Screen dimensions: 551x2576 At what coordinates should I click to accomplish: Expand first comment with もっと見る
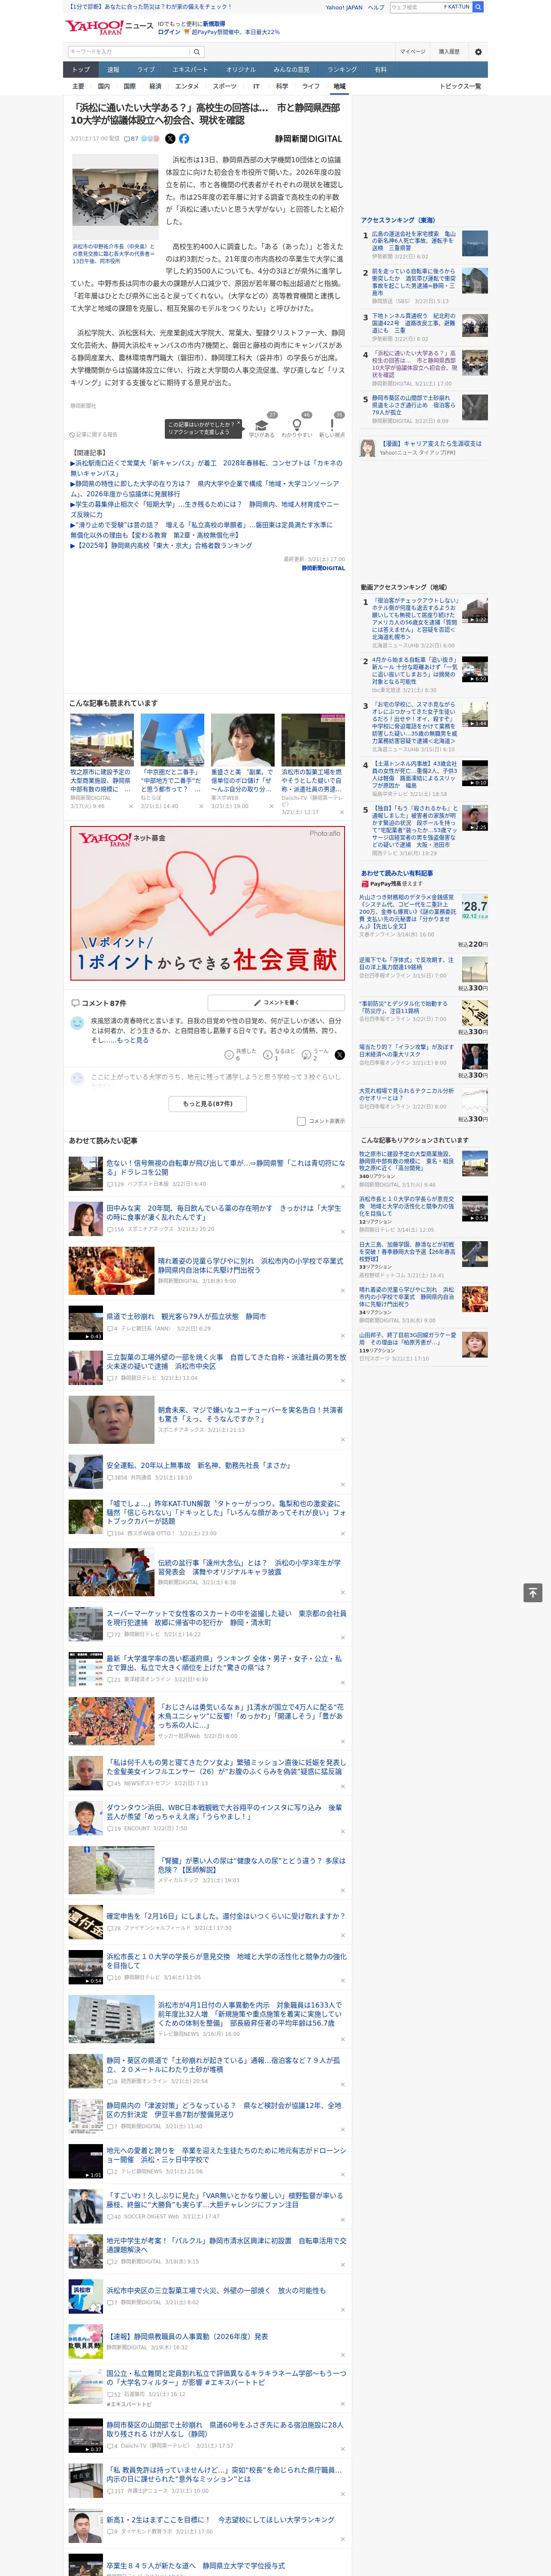coord(133,1040)
